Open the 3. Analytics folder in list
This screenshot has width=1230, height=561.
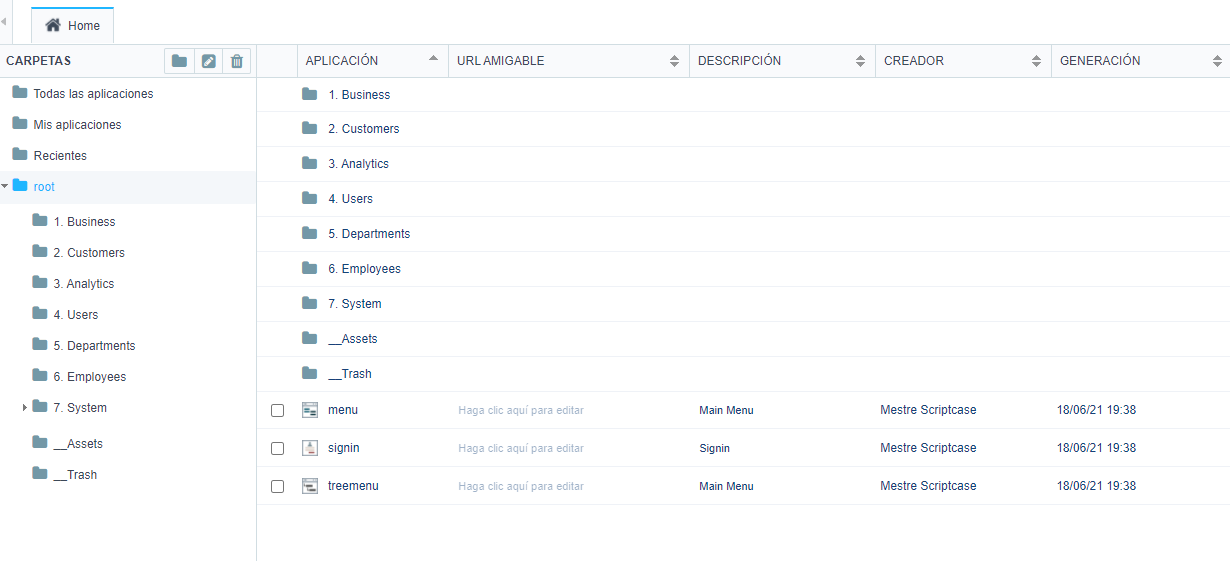358,164
